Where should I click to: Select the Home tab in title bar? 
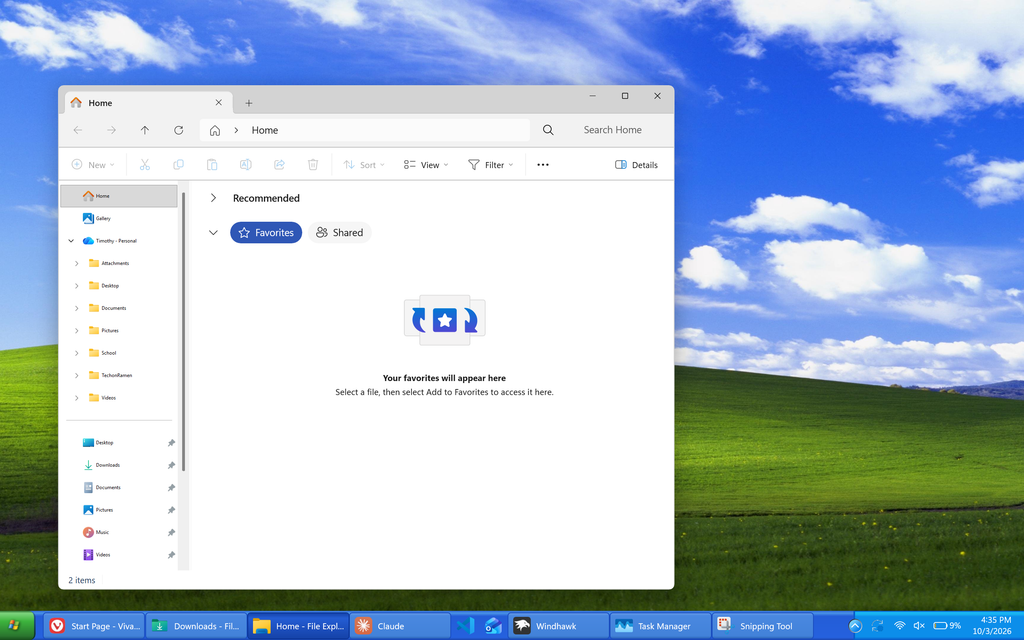coord(149,103)
